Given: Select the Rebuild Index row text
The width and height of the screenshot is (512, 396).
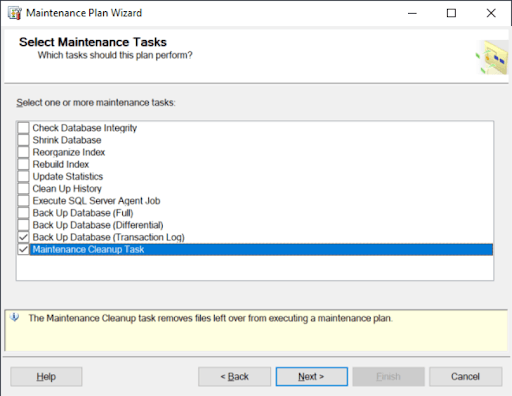Looking at the screenshot, I should coord(61,164).
